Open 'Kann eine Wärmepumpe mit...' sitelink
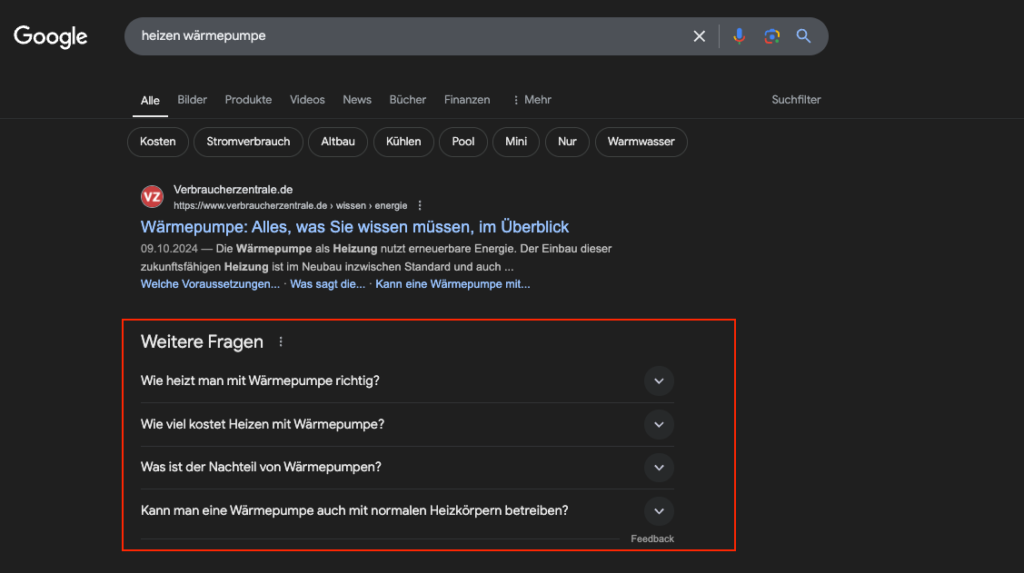Viewport: 1024px width, 573px height. click(x=453, y=284)
